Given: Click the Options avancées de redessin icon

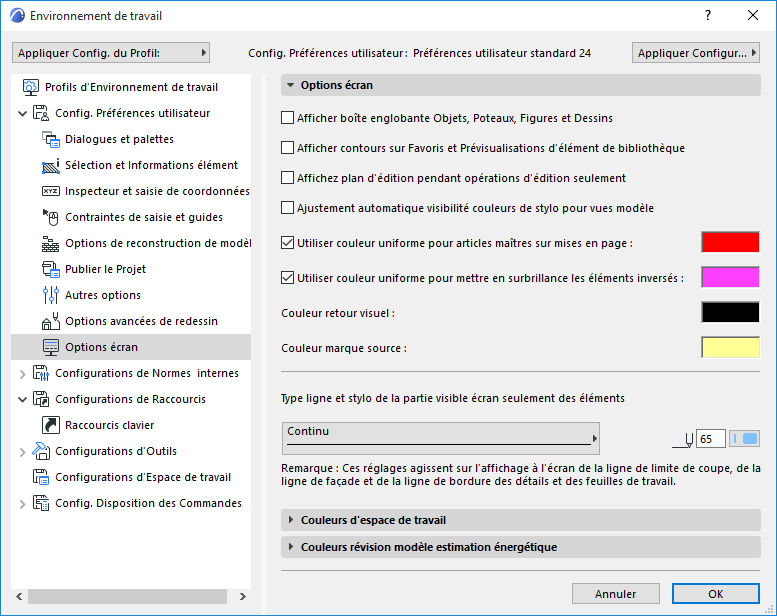Looking at the screenshot, I should 51,321.
